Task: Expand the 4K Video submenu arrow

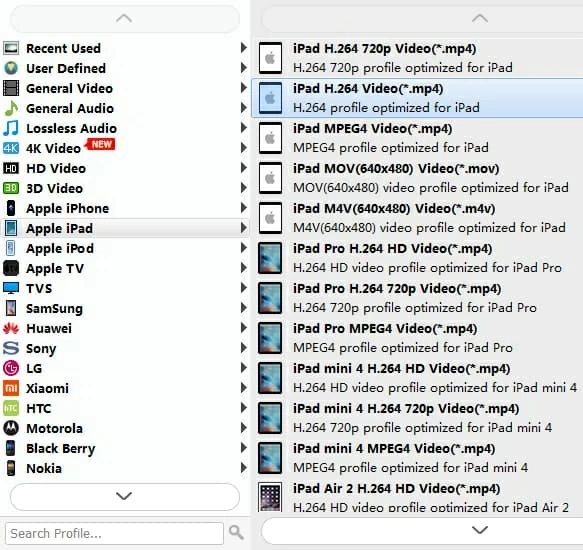Action: coord(244,148)
